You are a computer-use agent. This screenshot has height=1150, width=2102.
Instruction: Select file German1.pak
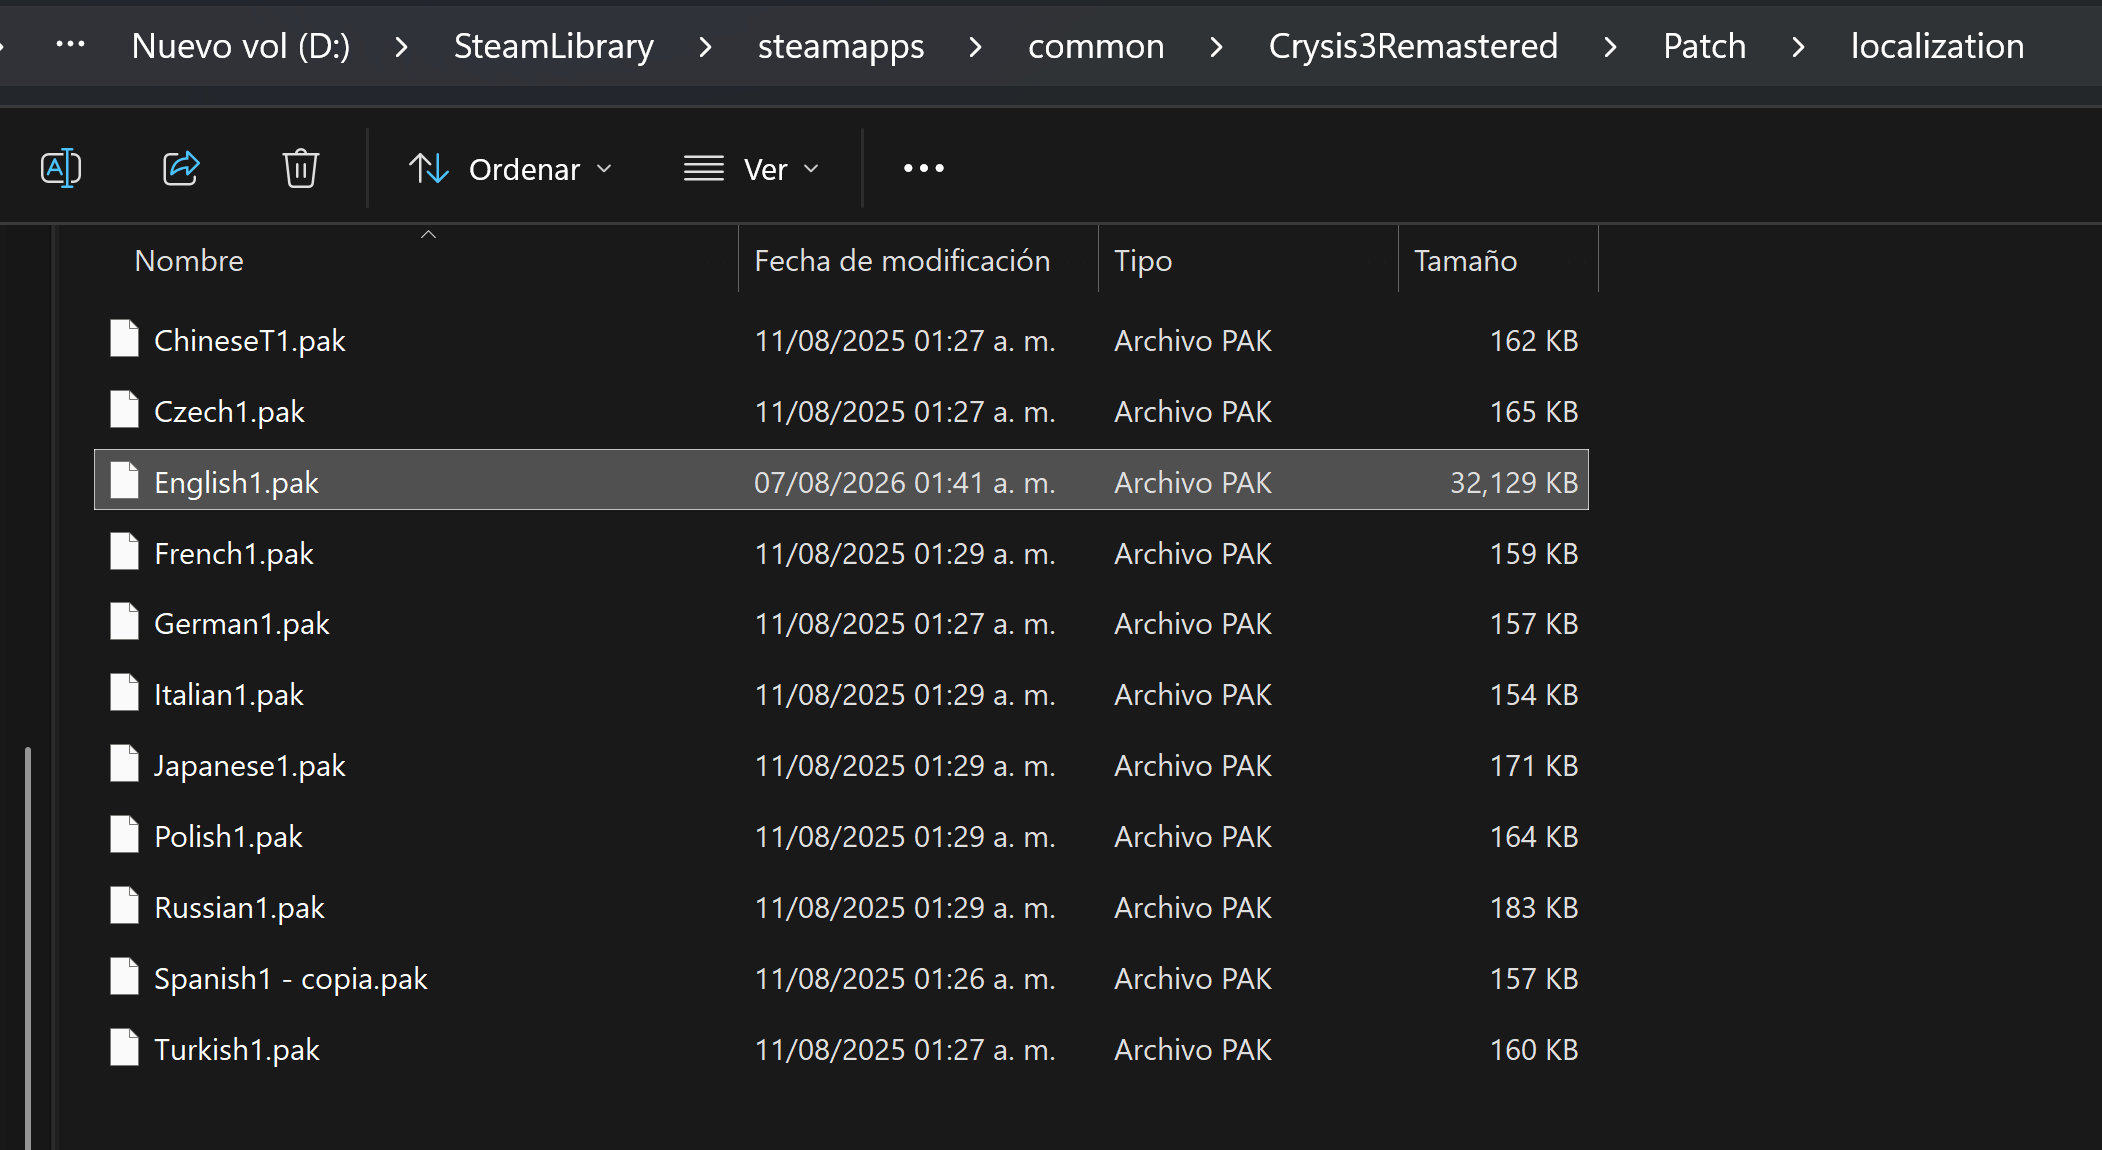coord(841,624)
